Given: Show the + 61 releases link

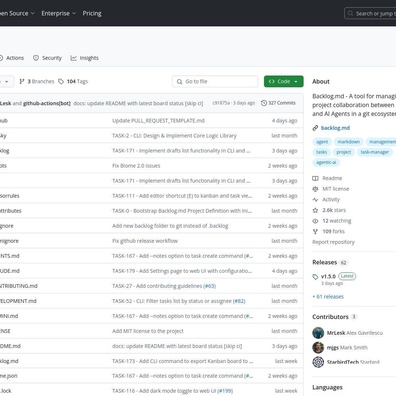Looking at the screenshot, I should 328,297.
